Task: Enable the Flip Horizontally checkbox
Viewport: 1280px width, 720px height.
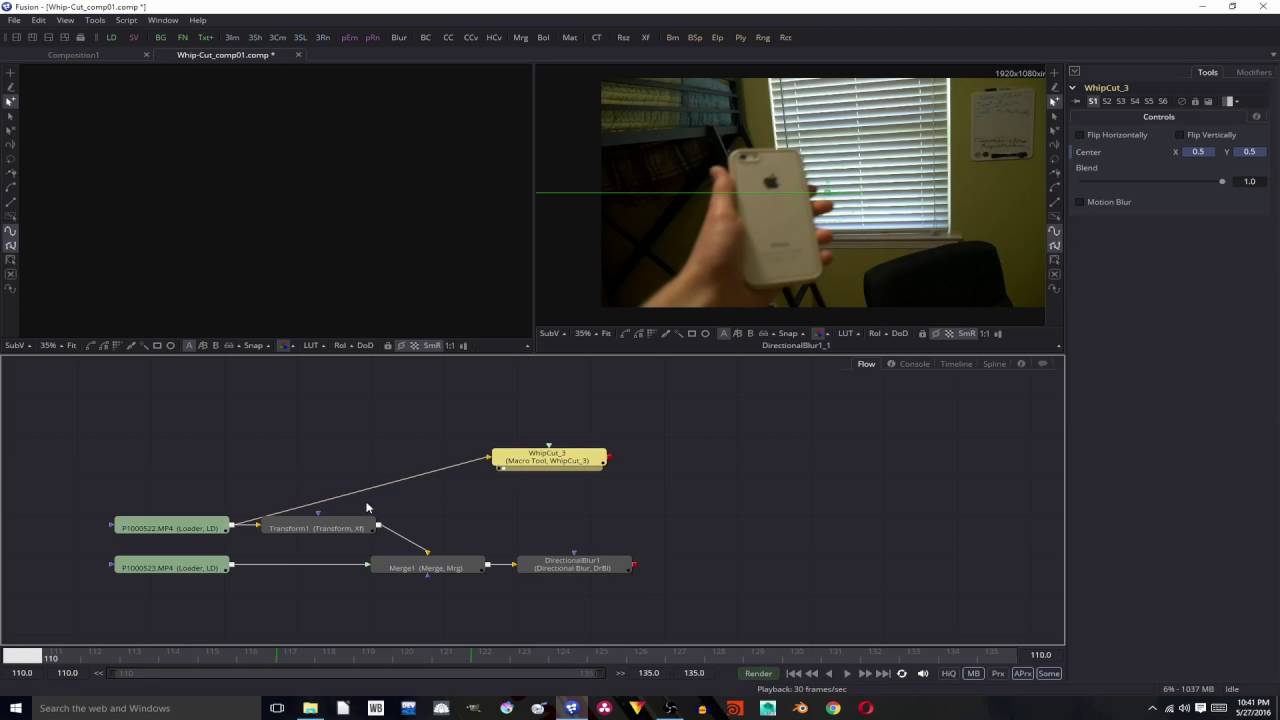Action: coord(1079,135)
